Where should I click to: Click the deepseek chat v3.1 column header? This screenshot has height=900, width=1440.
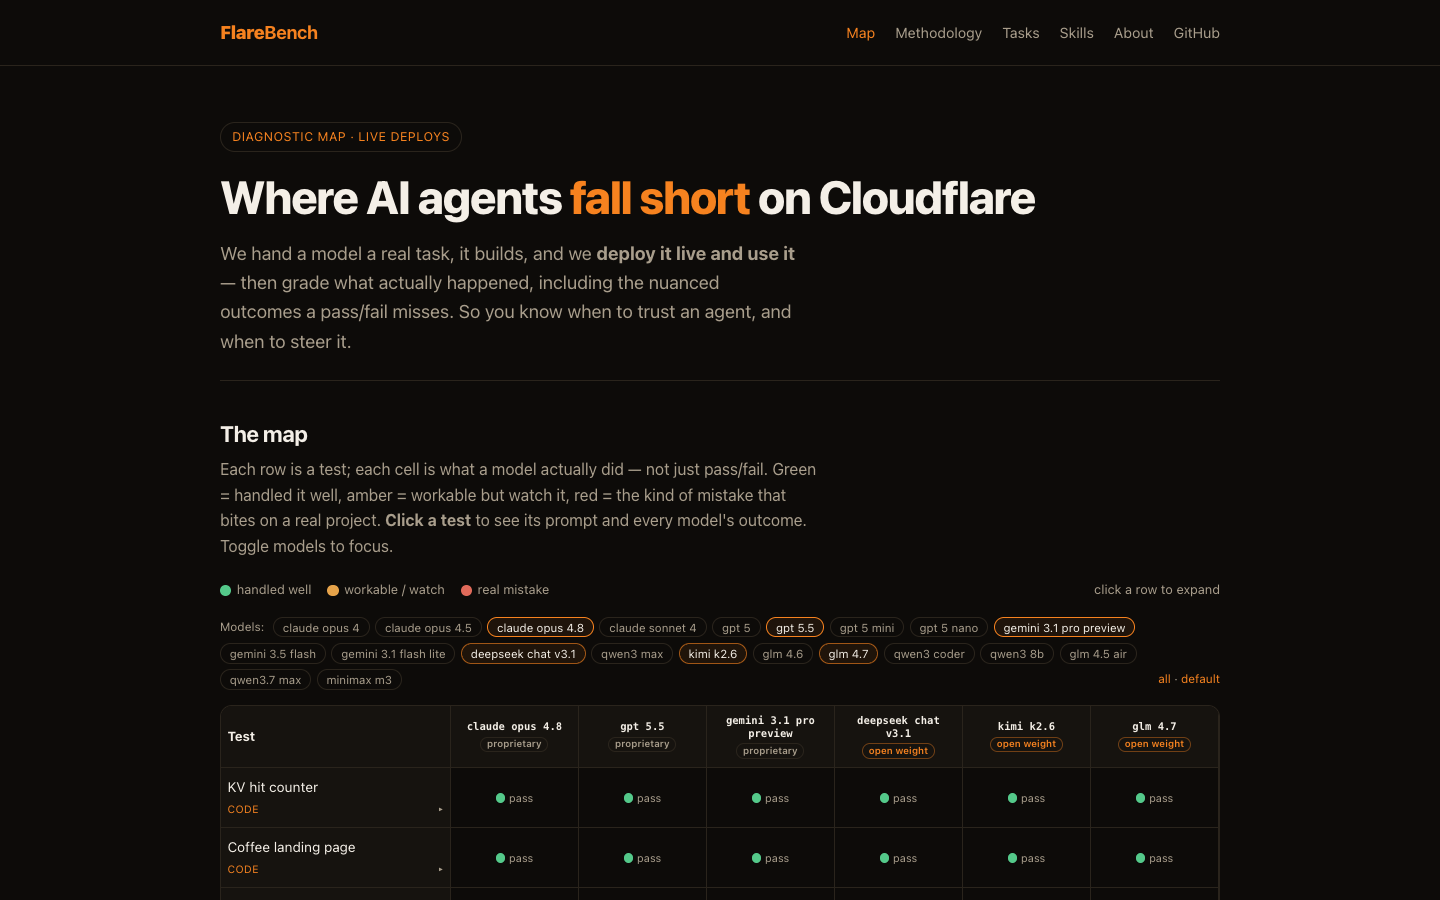(898, 737)
